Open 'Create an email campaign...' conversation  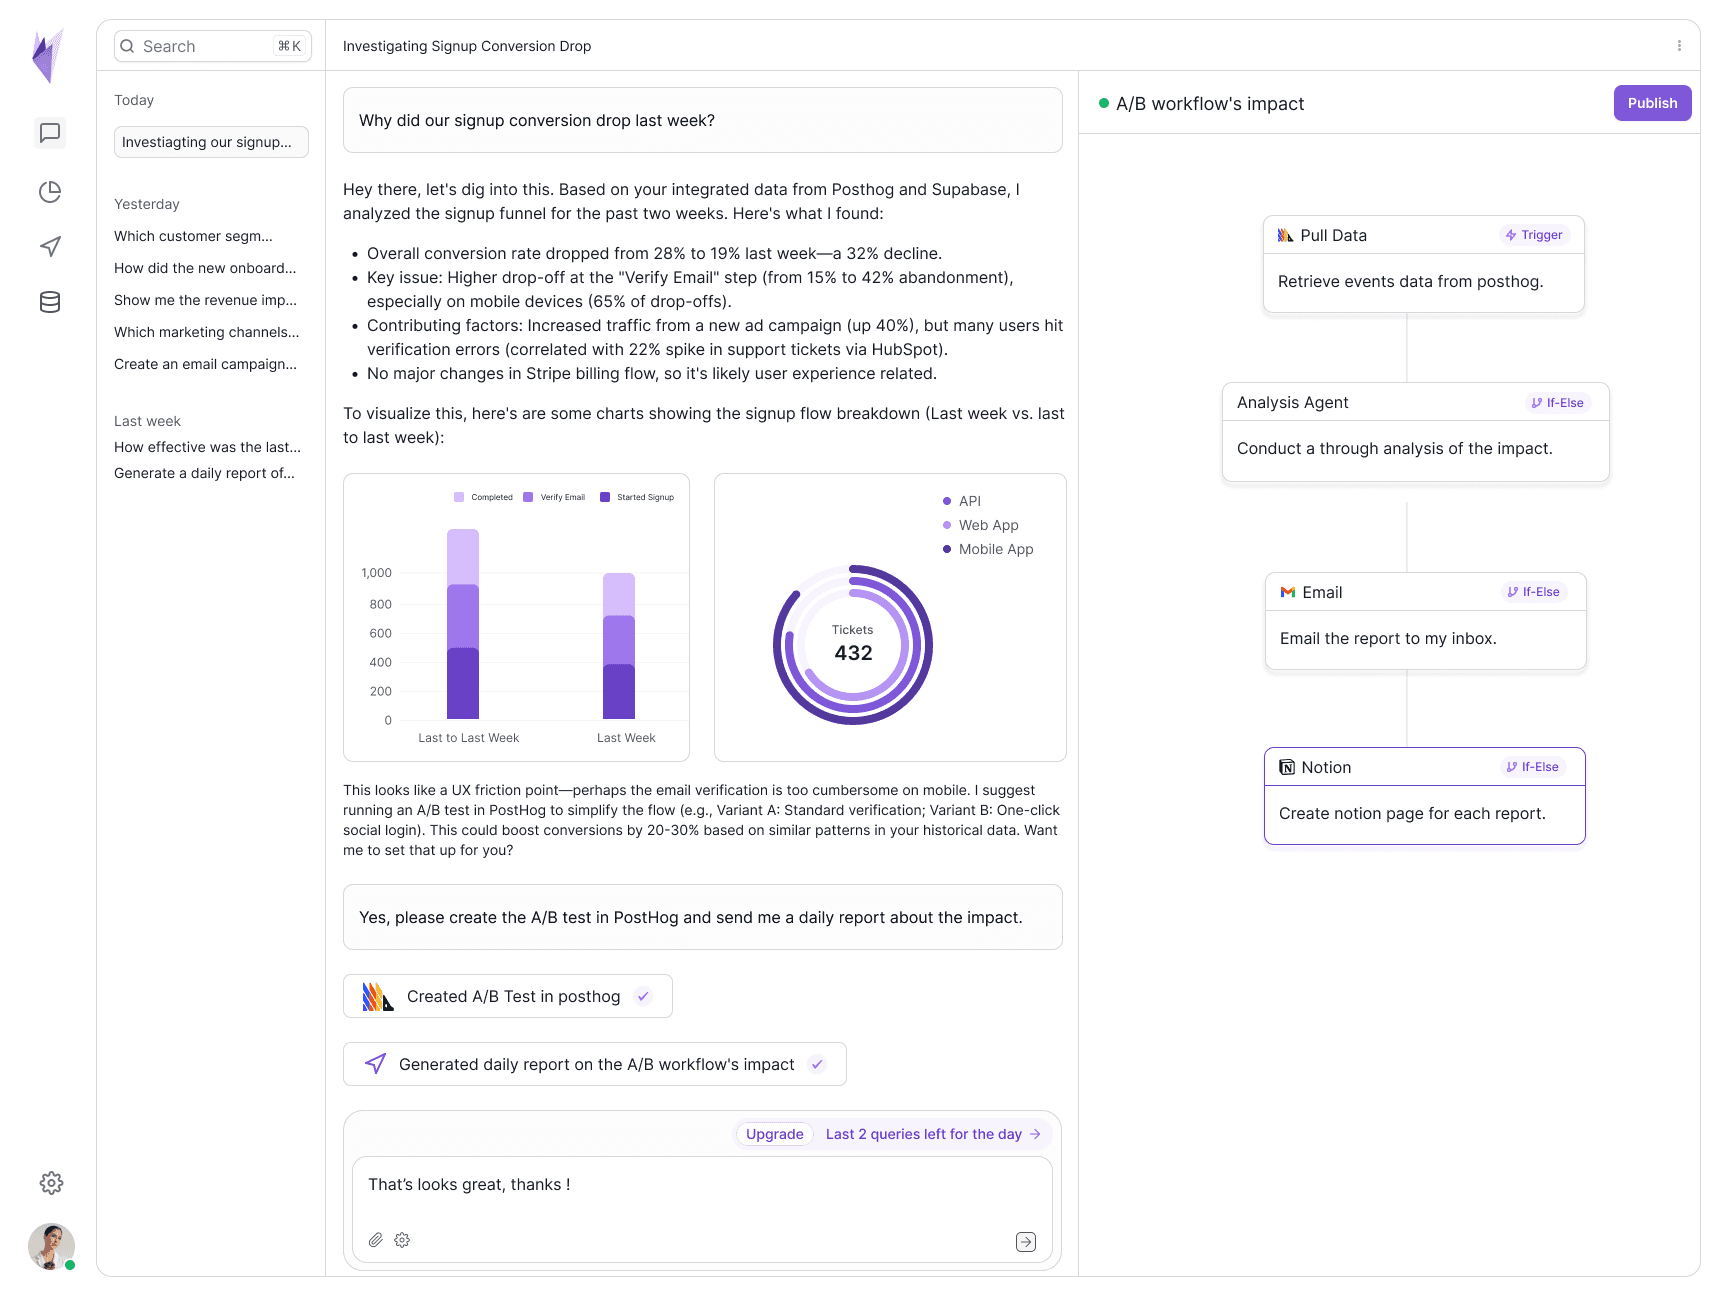point(205,364)
